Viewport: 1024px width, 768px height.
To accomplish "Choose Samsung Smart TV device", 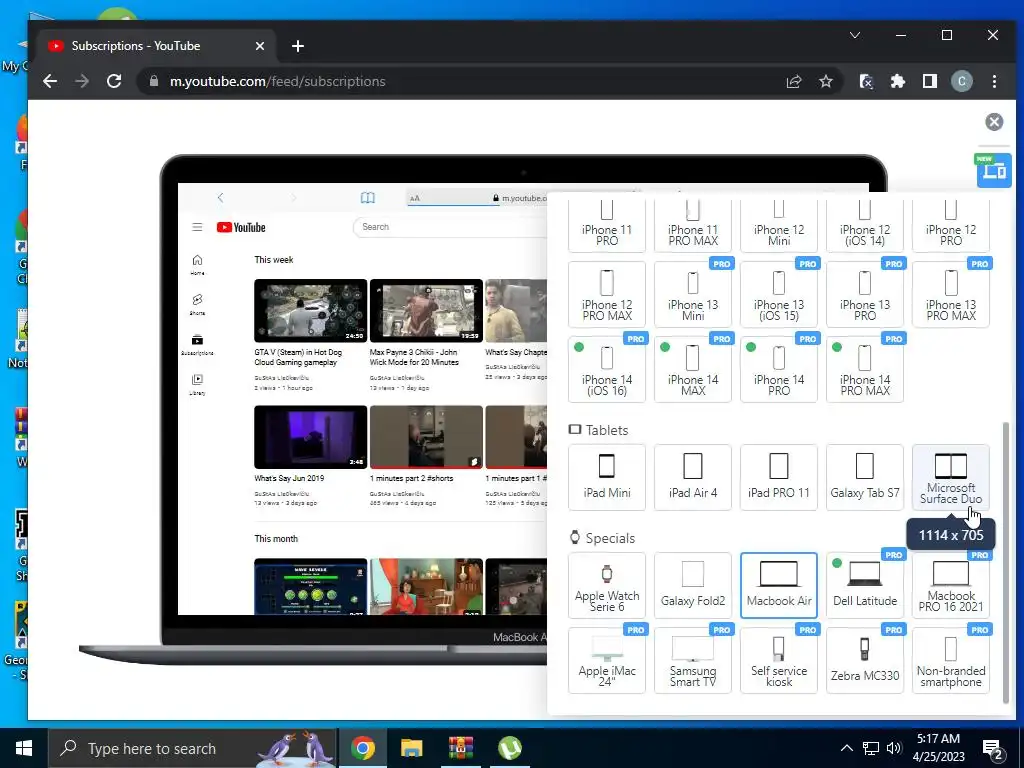I will tap(693, 660).
